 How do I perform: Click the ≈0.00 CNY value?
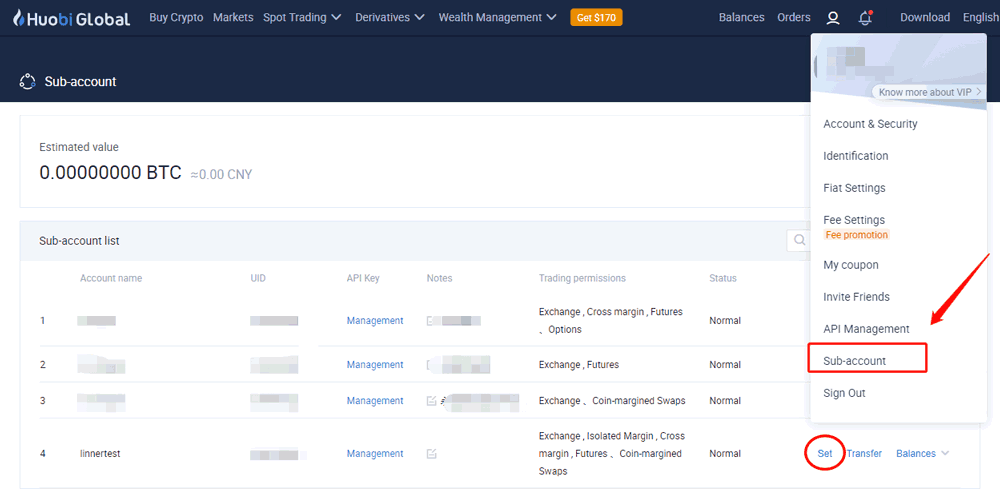point(221,174)
